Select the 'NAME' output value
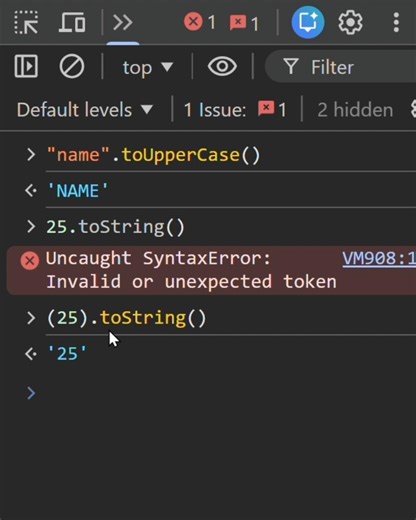This screenshot has width=416, height=520. [78, 191]
